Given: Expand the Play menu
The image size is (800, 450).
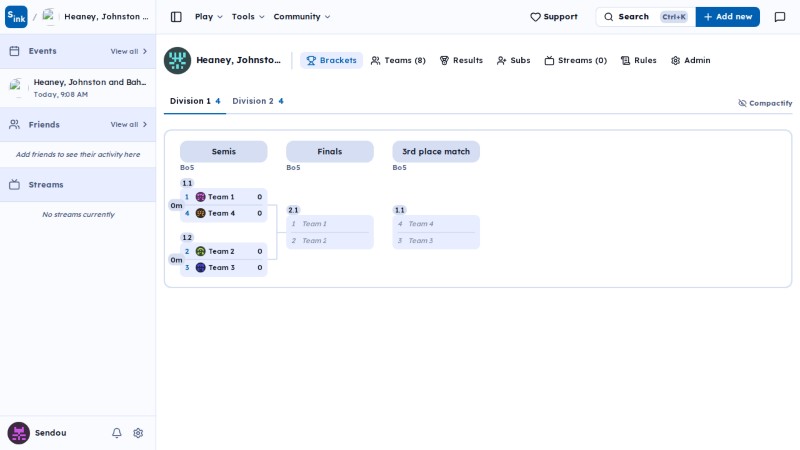Looking at the screenshot, I should point(209,17).
